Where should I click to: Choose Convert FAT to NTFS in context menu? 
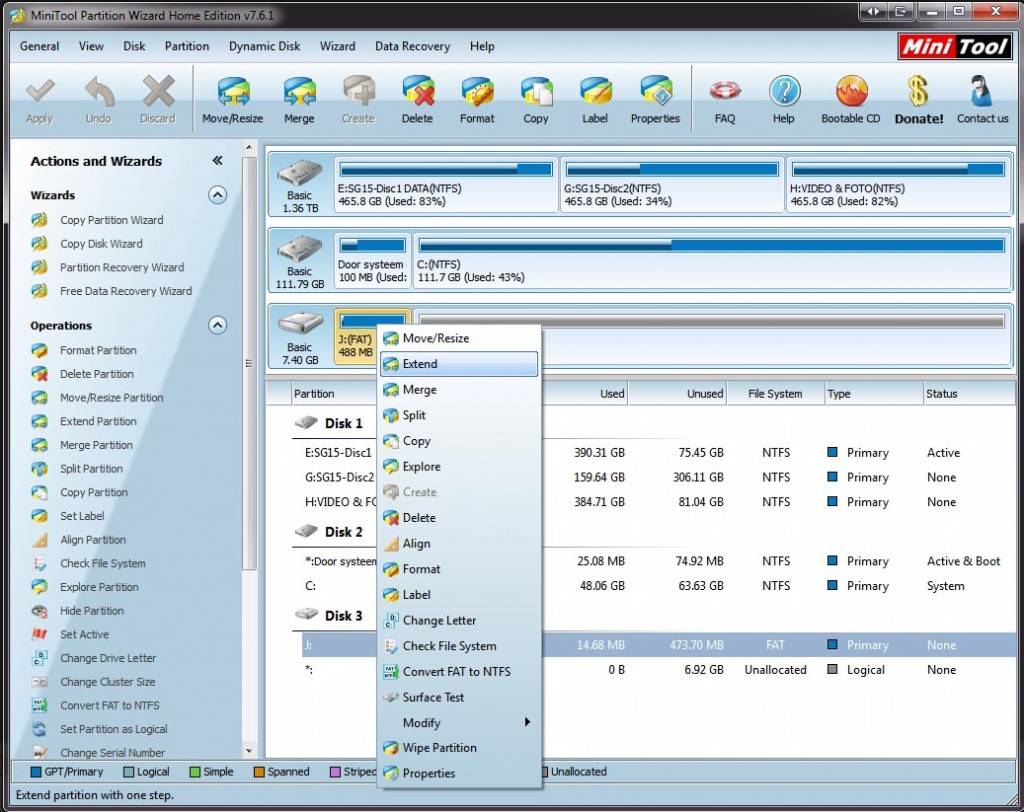(459, 672)
